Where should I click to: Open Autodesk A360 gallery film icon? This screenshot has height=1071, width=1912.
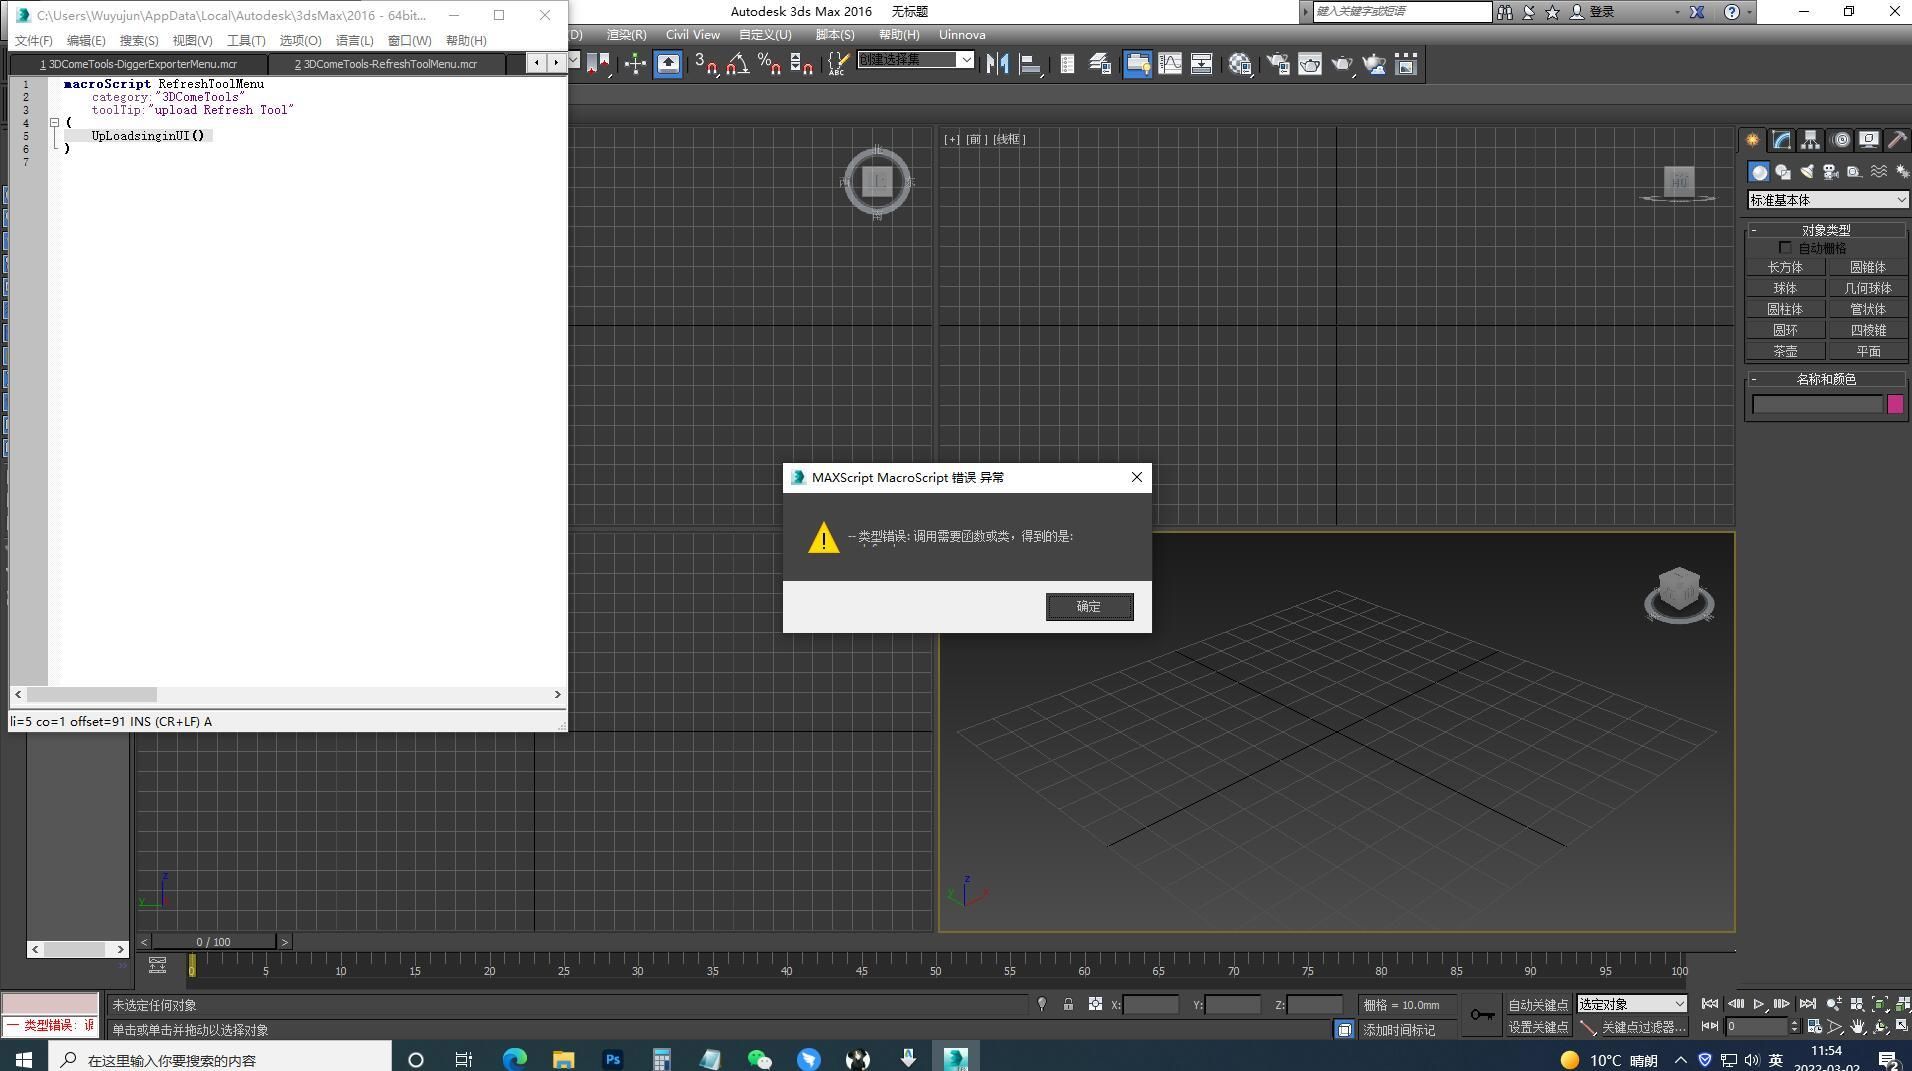(1406, 64)
